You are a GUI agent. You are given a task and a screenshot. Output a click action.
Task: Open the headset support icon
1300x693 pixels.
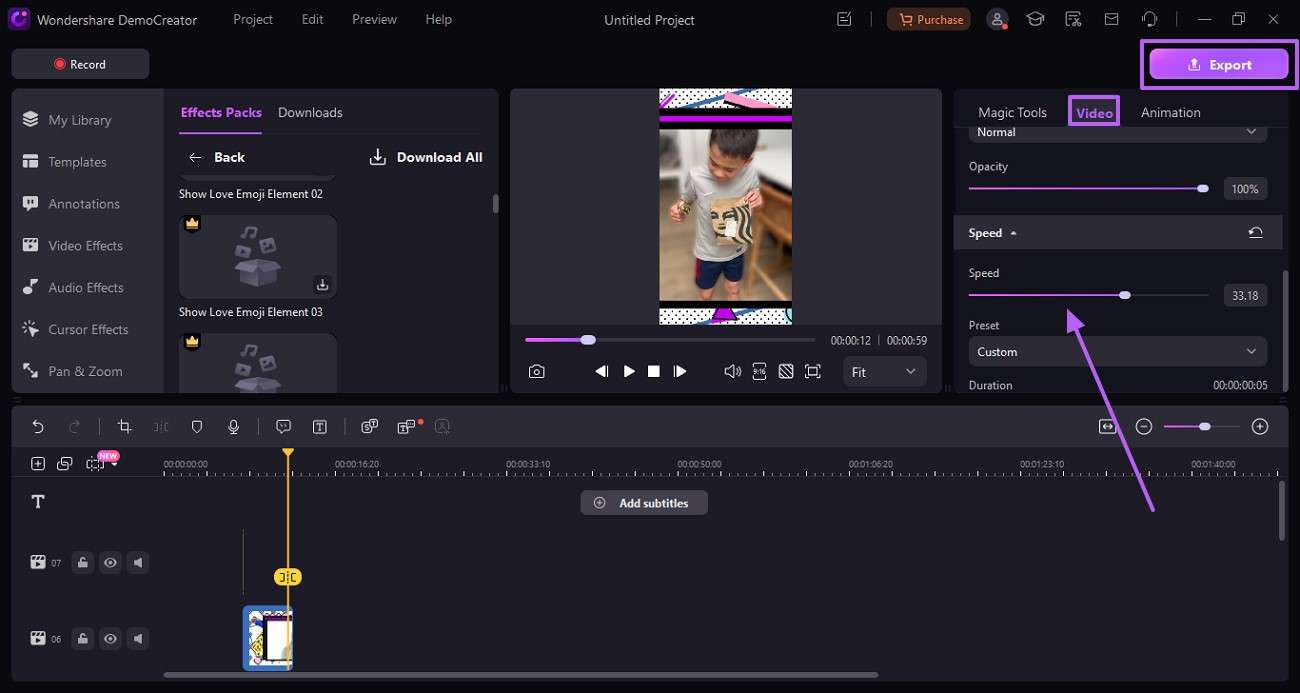point(1149,19)
